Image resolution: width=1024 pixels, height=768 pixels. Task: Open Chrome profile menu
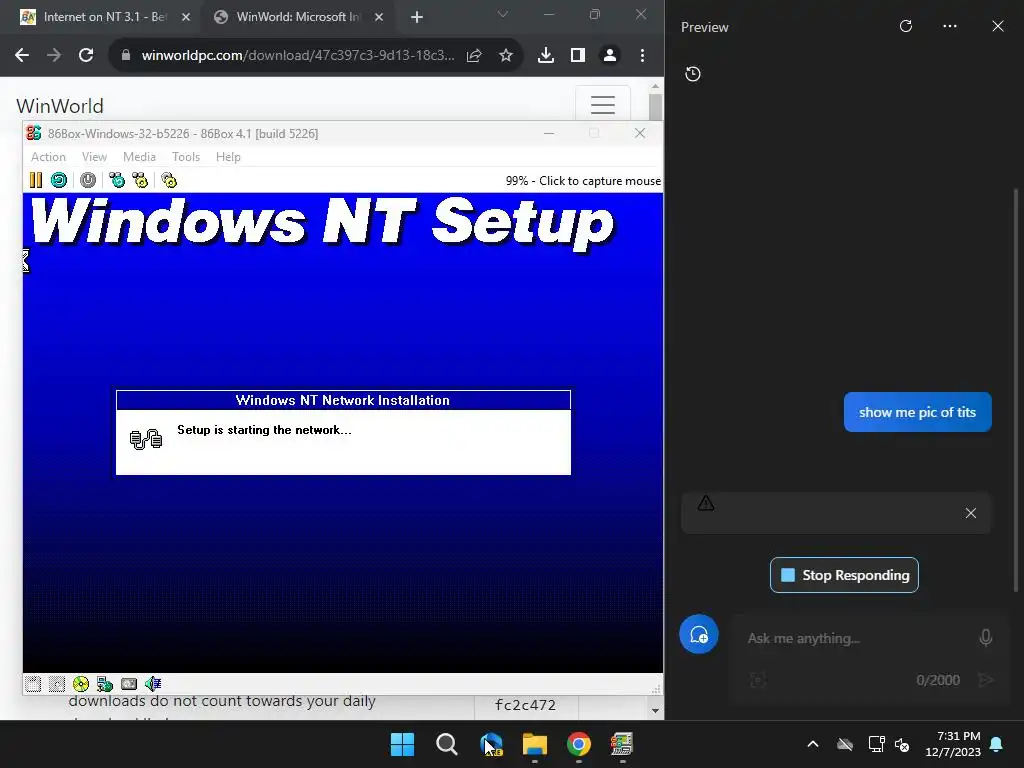[610, 56]
